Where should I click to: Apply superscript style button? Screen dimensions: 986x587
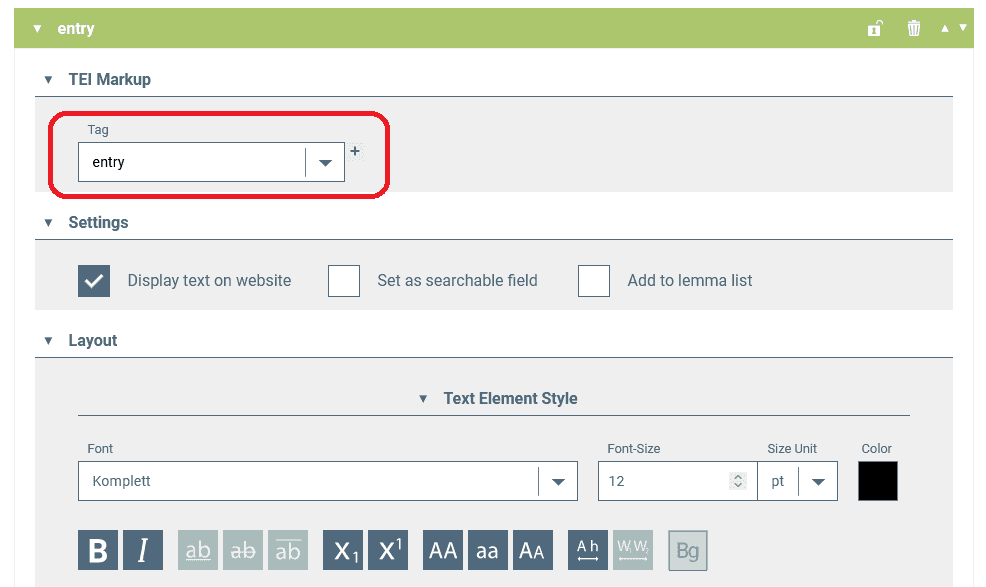pyautogui.click(x=388, y=551)
